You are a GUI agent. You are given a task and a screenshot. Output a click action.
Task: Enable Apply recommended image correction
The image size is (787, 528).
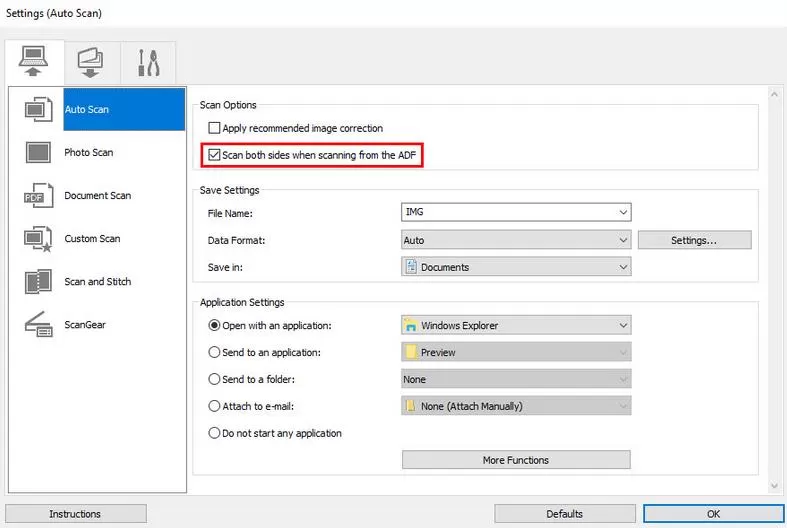214,129
